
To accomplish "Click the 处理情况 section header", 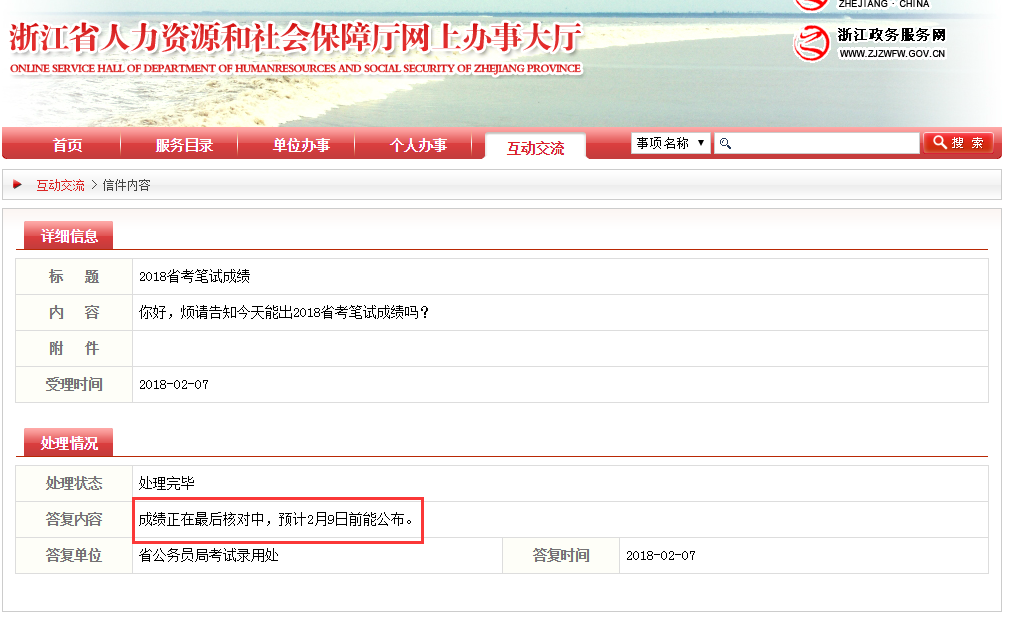I will (x=69, y=443).
